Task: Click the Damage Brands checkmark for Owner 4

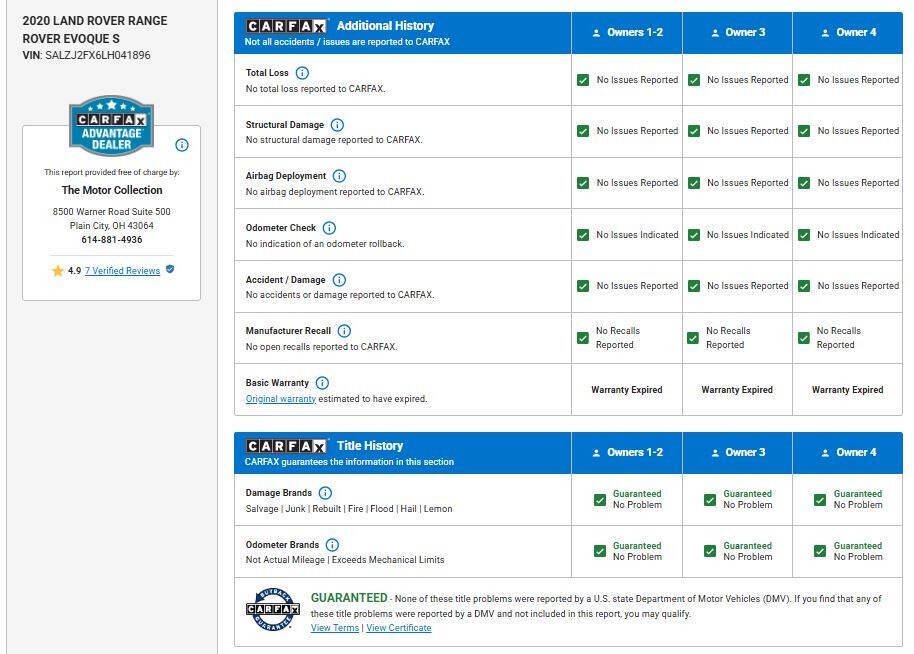Action: pos(820,500)
